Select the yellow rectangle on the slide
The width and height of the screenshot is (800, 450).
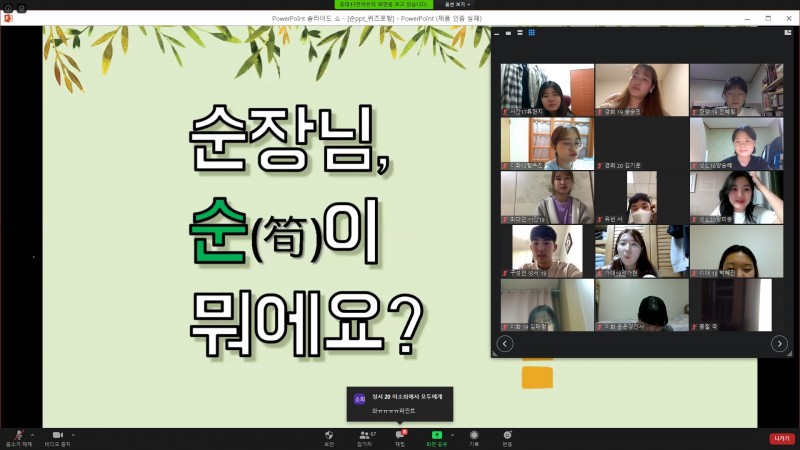coord(537,377)
